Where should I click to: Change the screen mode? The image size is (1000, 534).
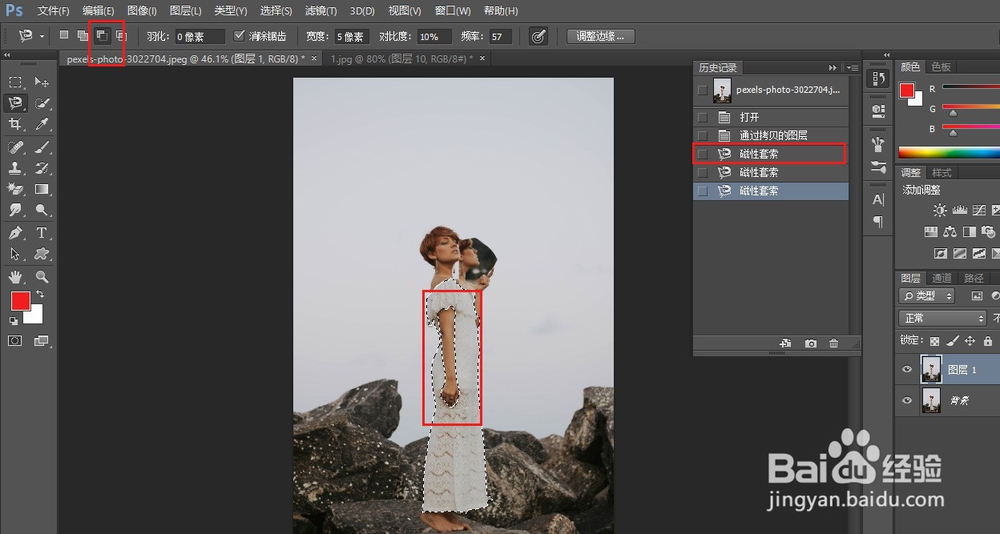click(41, 341)
